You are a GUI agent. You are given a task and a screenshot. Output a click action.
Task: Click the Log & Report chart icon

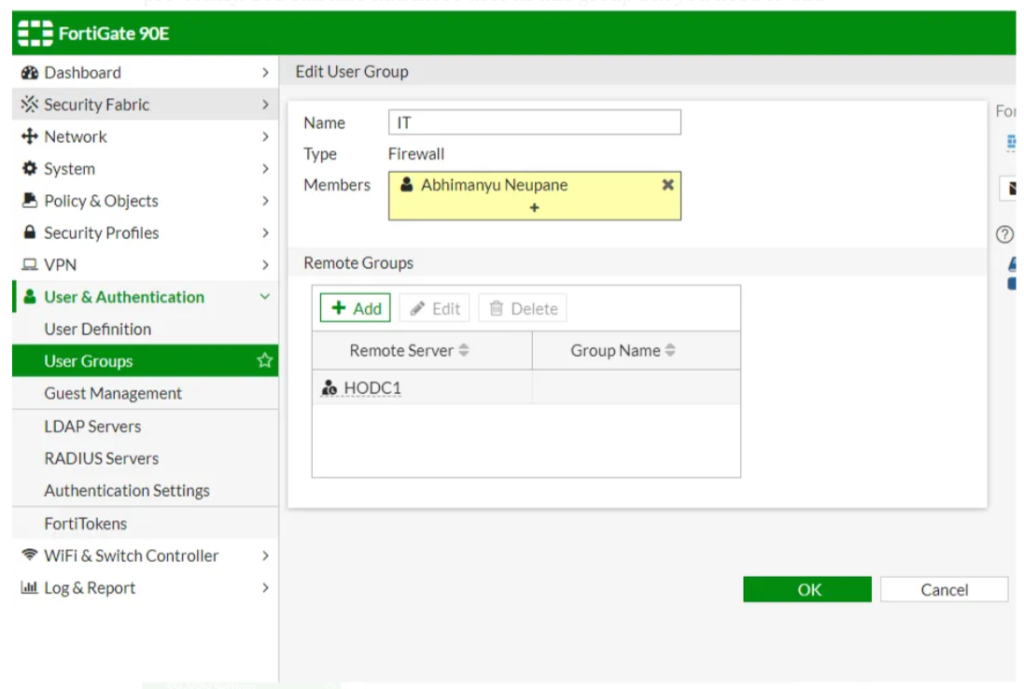pos(29,587)
